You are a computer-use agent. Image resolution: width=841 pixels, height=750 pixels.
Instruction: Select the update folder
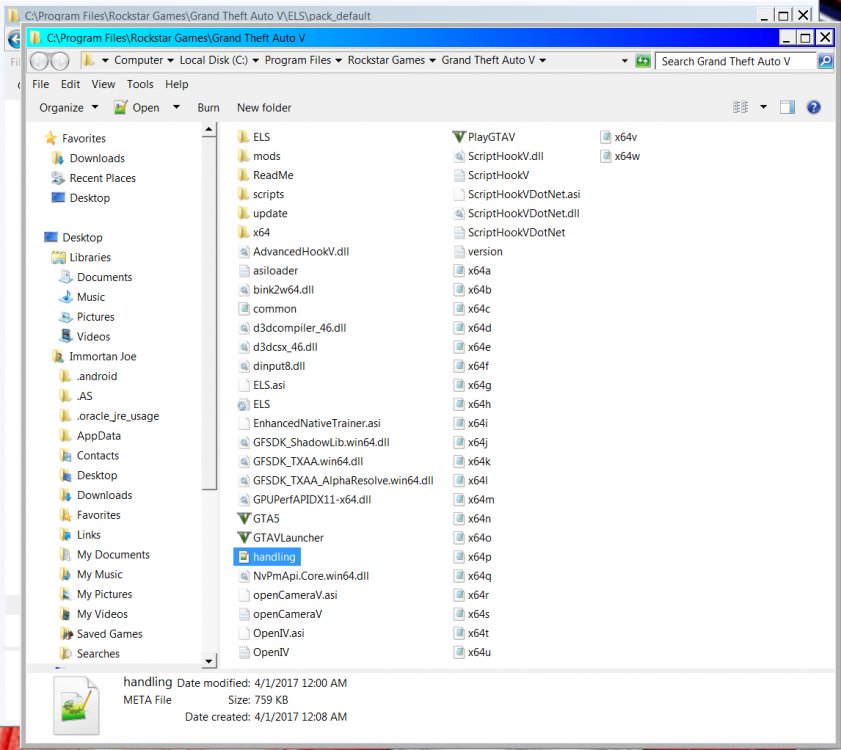click(x=270, y=213)
